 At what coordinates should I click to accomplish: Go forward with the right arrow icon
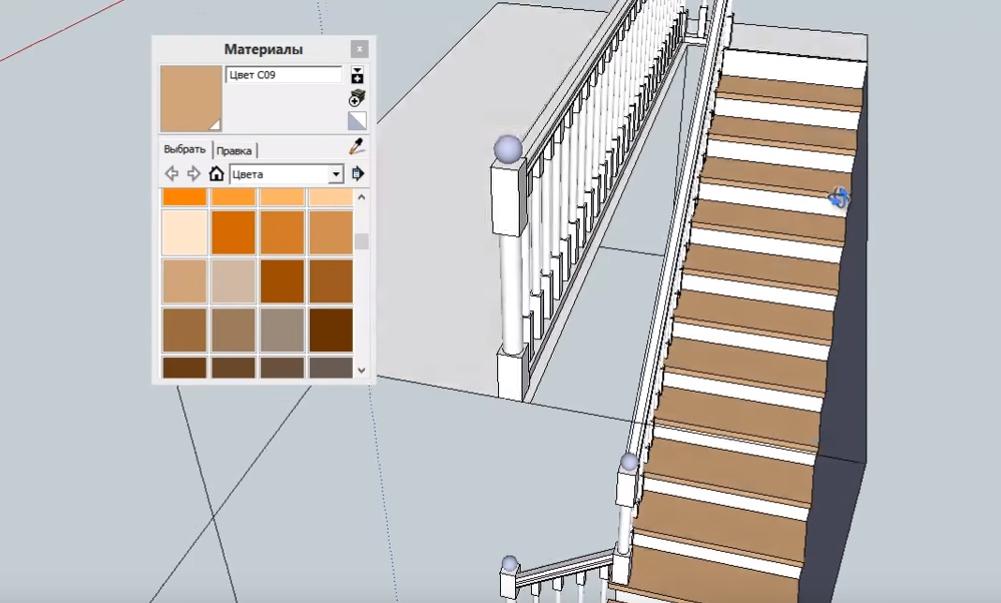coord(194,174)
